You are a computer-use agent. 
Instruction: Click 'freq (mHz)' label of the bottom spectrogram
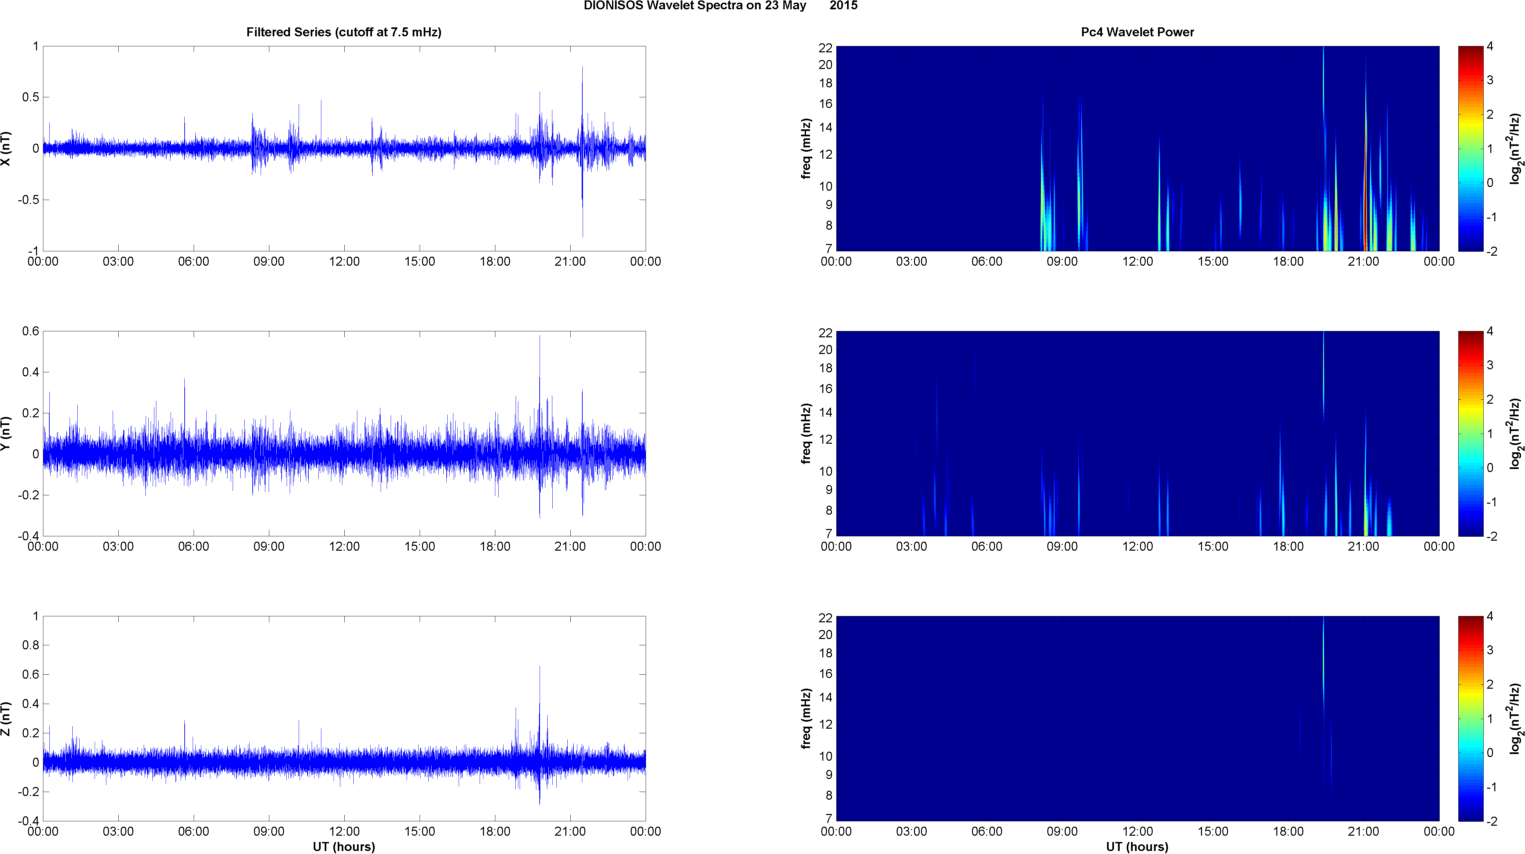(x=806, y=718)
